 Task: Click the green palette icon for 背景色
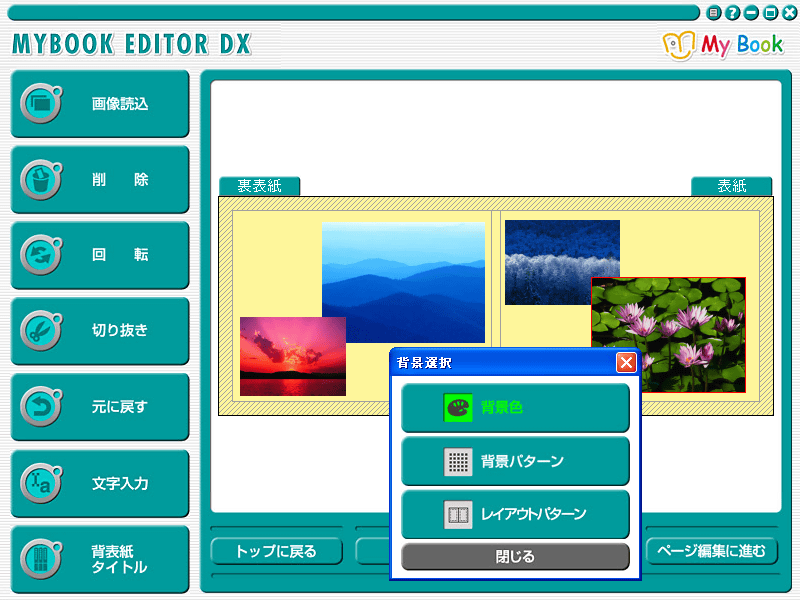(x=458, y=407)
